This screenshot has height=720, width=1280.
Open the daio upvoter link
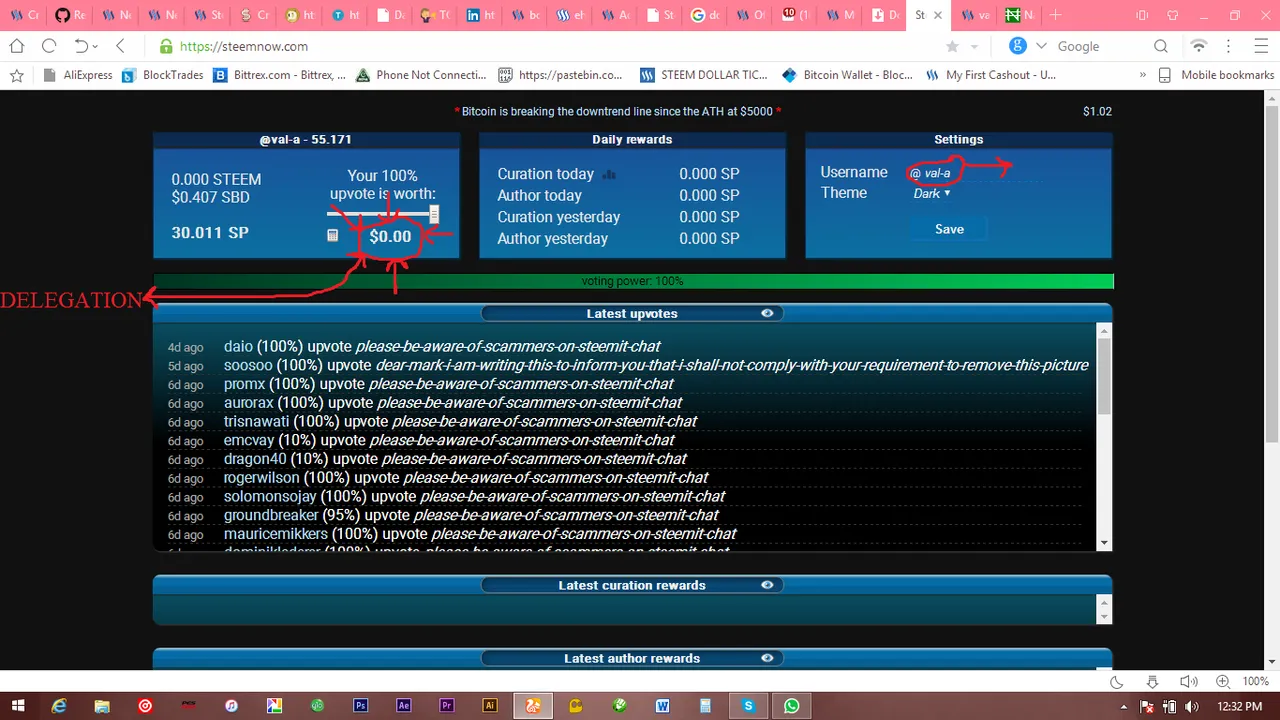click(x=238, y=346)
